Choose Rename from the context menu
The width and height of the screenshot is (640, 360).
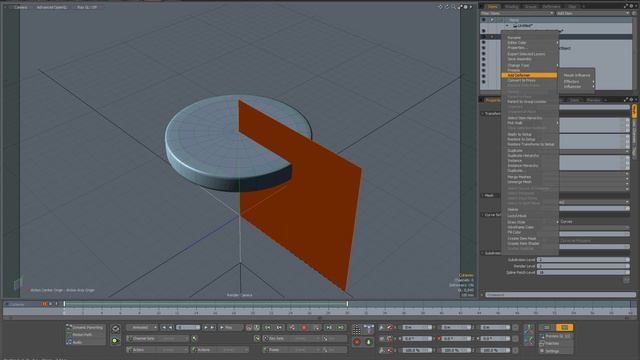[x=514, y=38]
